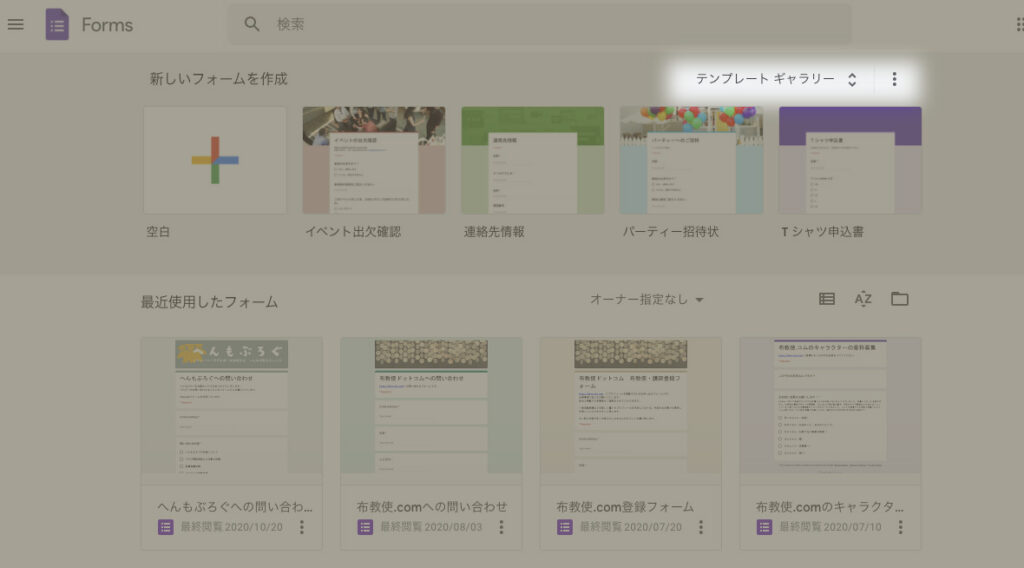Viewport: 1024px width, 568px height.
Task: Click 新しいフォームを作成 heading
Action: (x=218, y=79)
